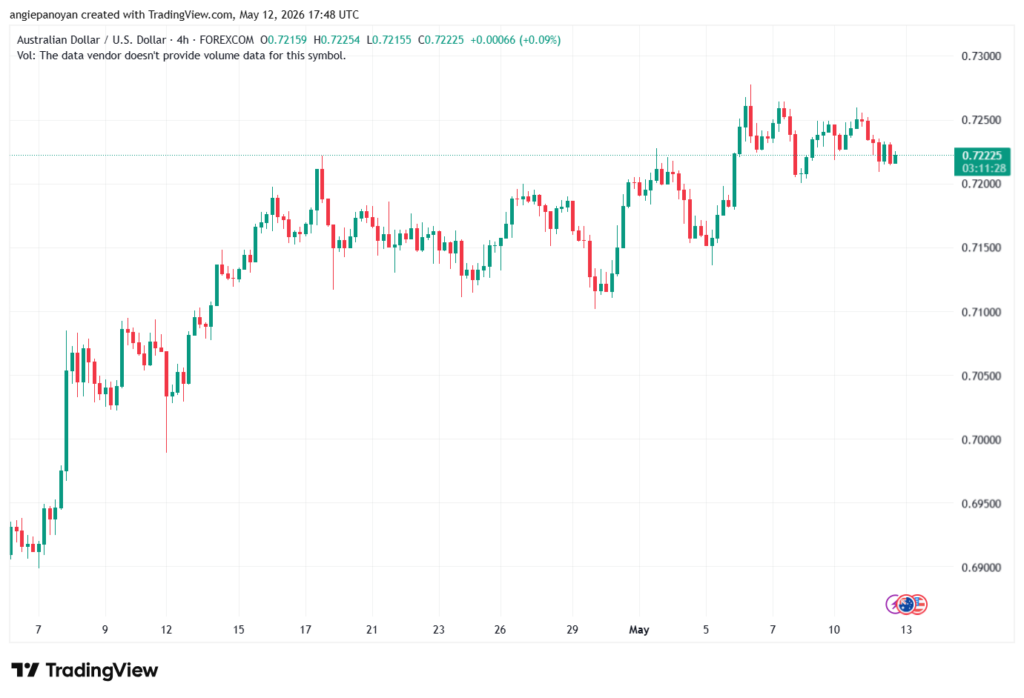This screenshot has width=1024, height=698.
Task: Click the low value L0.72155
Action: click(x=389, y=40)
